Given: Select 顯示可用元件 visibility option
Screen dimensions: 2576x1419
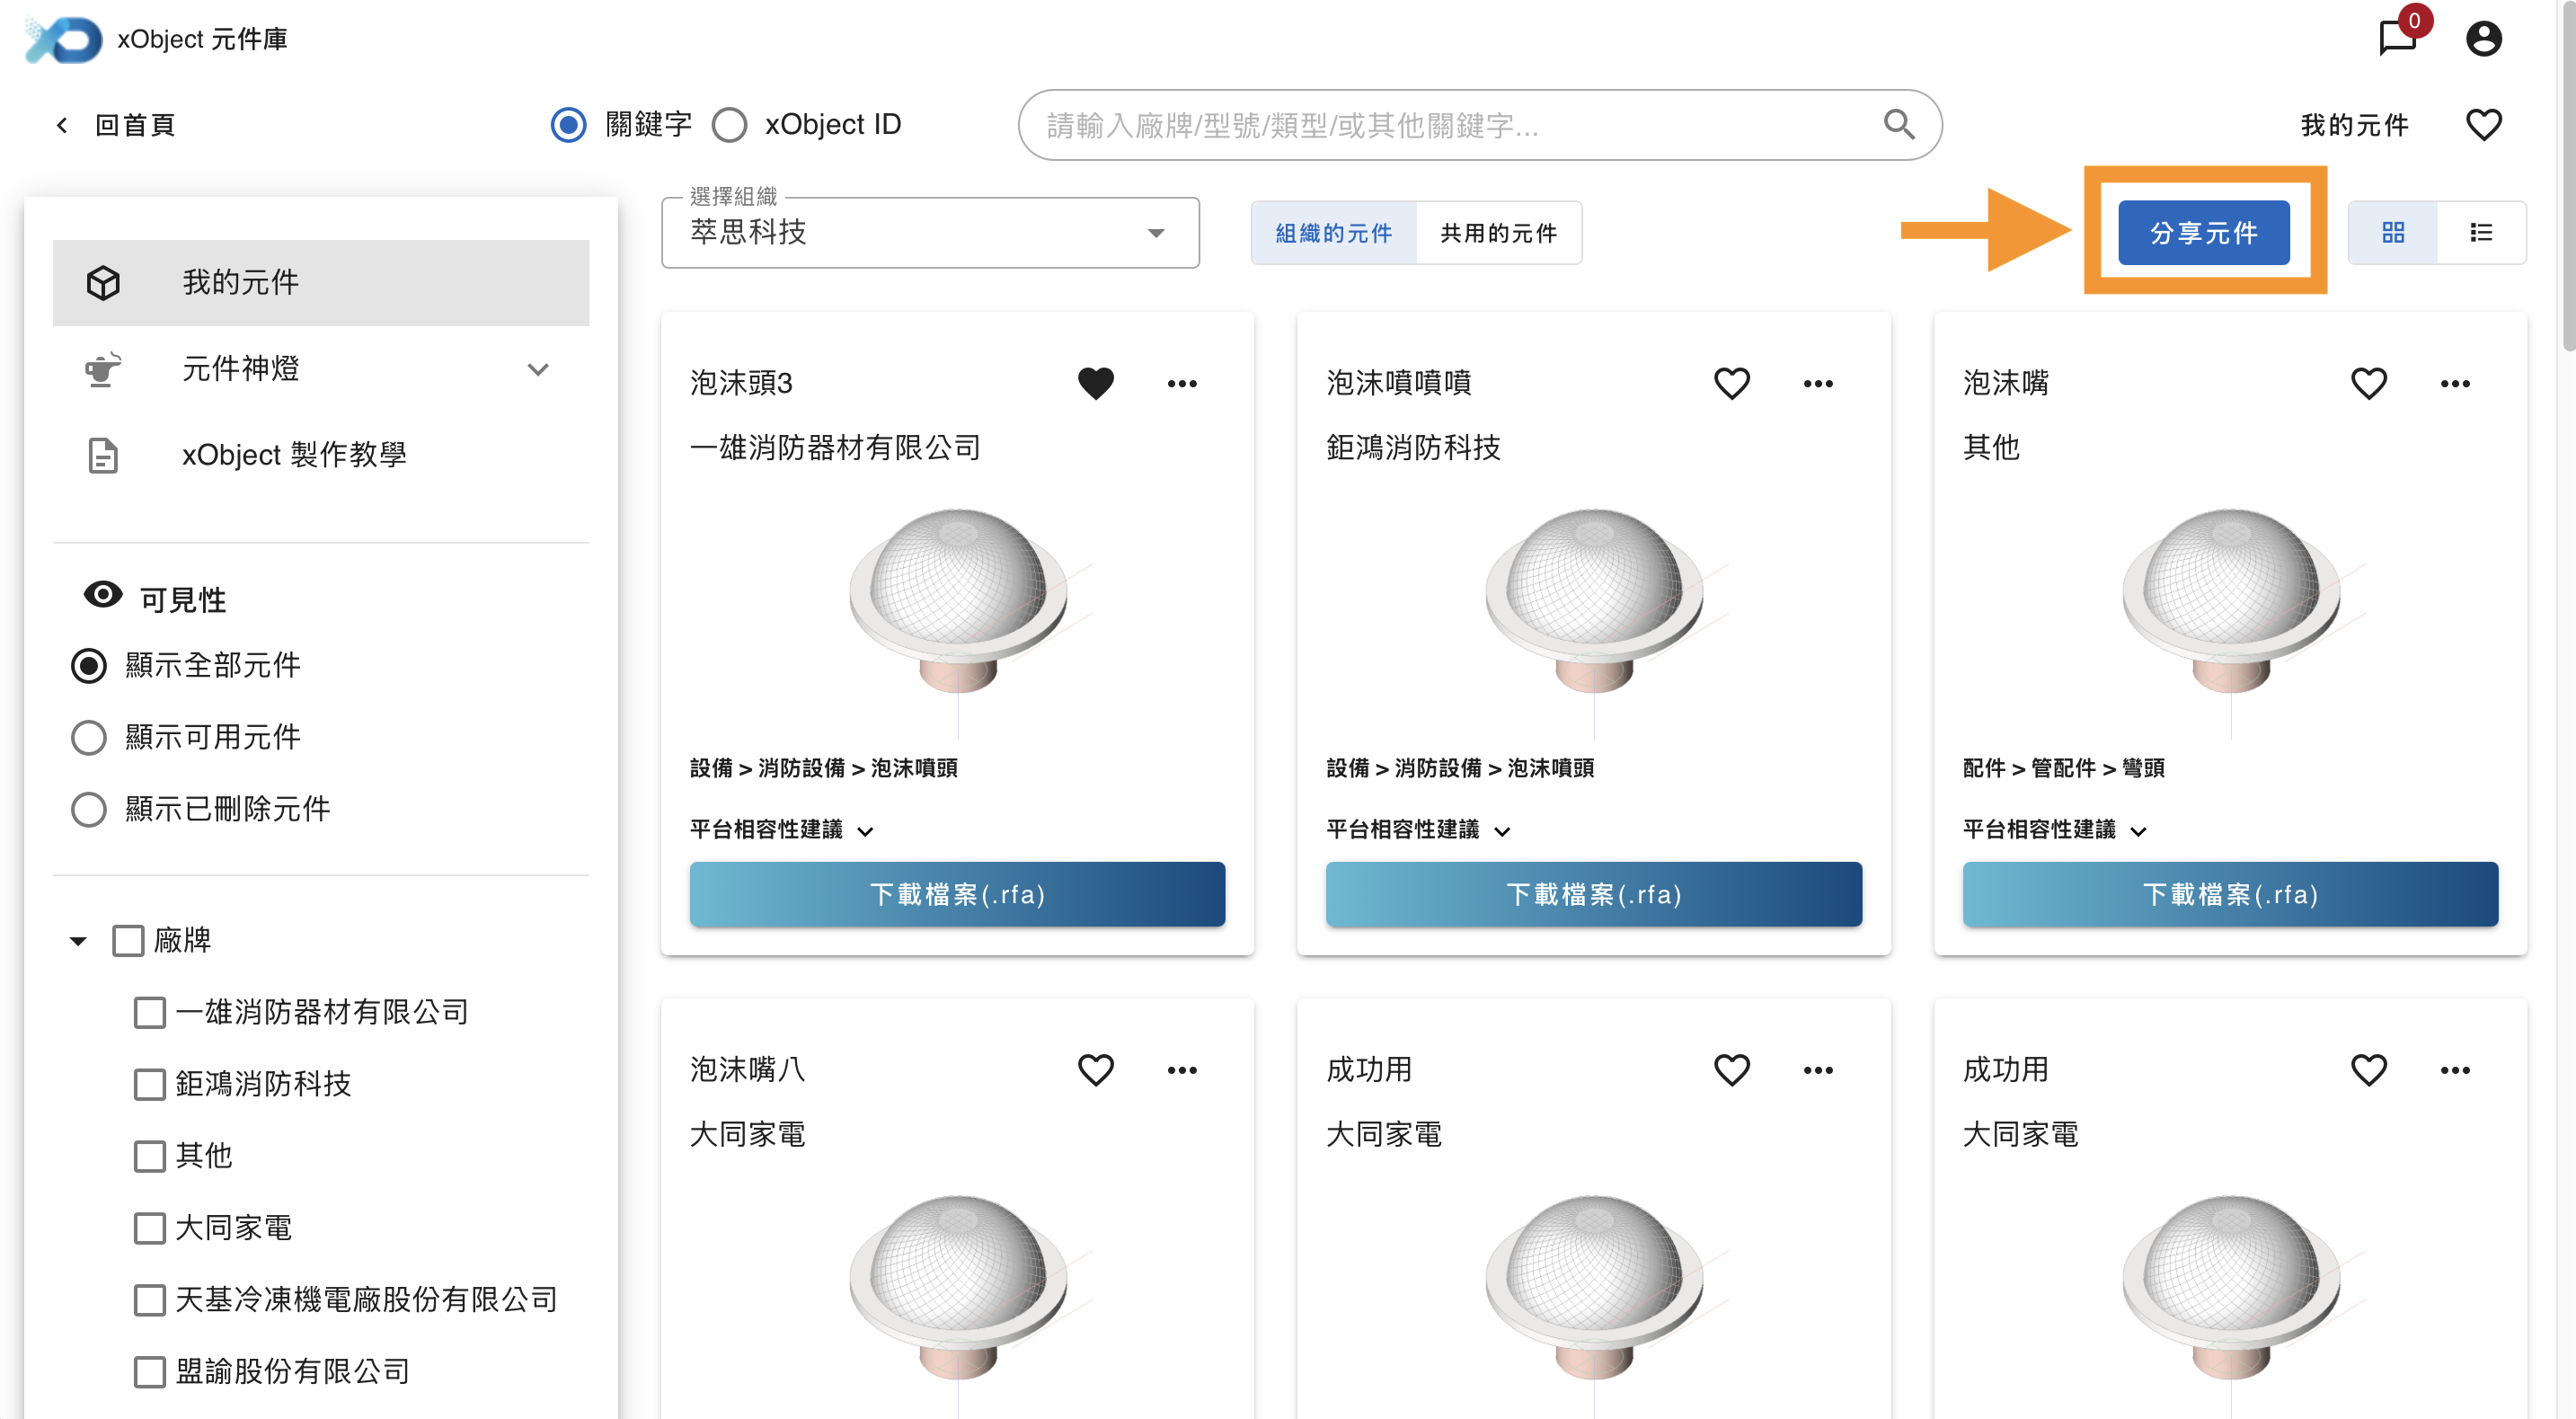Looking at the screenshot, I should 89,738.
